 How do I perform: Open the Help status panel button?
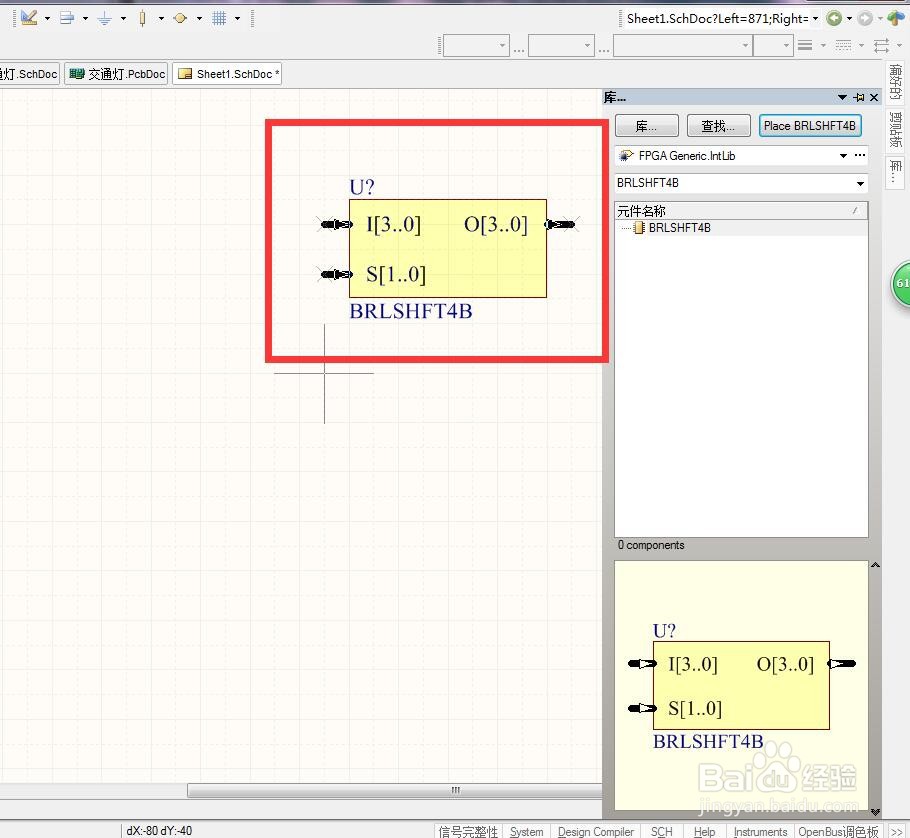pyautogui.click(x=705, y=831)
